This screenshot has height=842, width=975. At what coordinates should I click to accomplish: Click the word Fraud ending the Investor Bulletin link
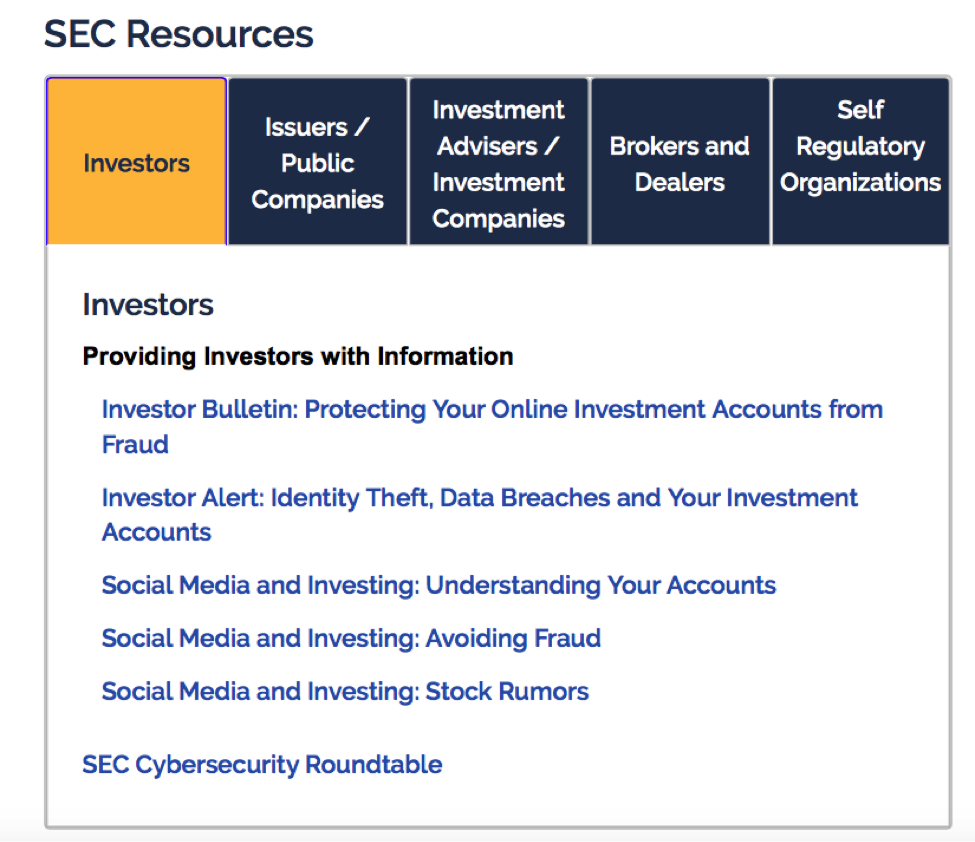tap(135, 444)
